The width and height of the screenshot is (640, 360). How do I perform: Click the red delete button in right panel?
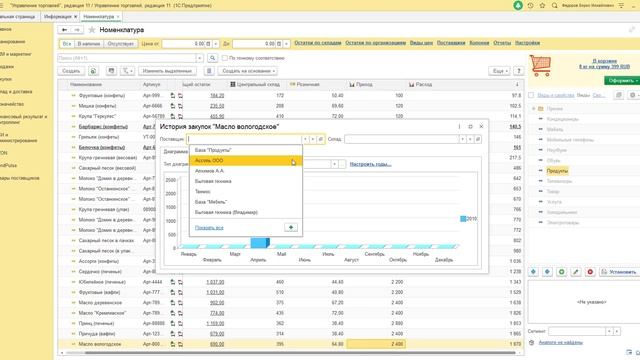[590, 272]
